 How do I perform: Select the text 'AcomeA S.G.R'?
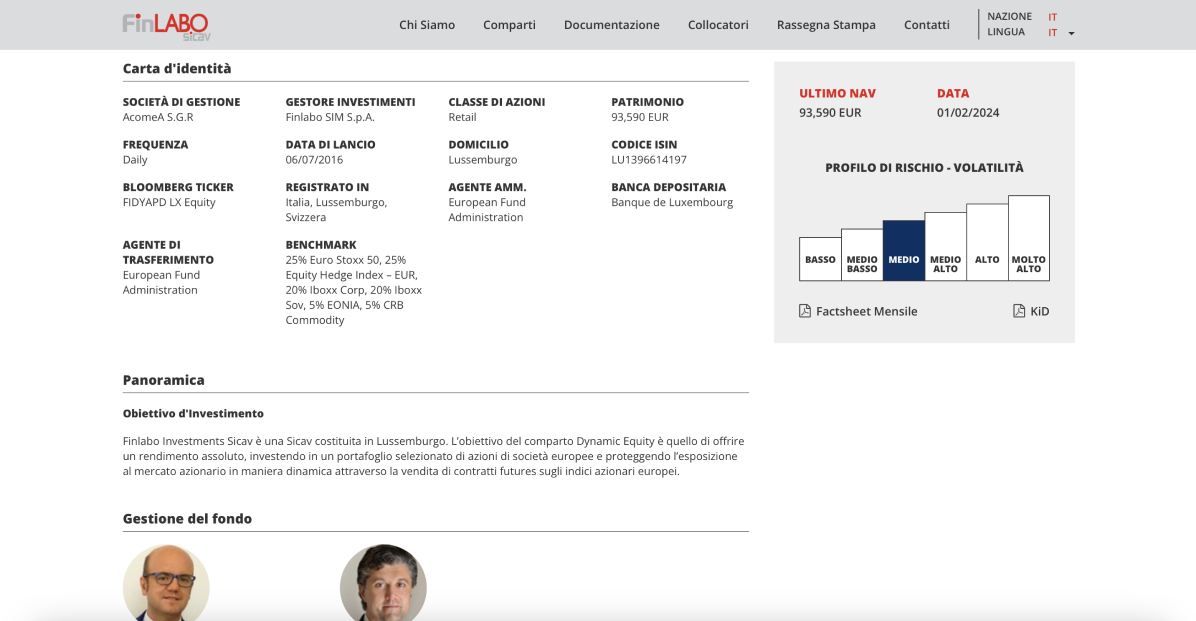[158, 117]
